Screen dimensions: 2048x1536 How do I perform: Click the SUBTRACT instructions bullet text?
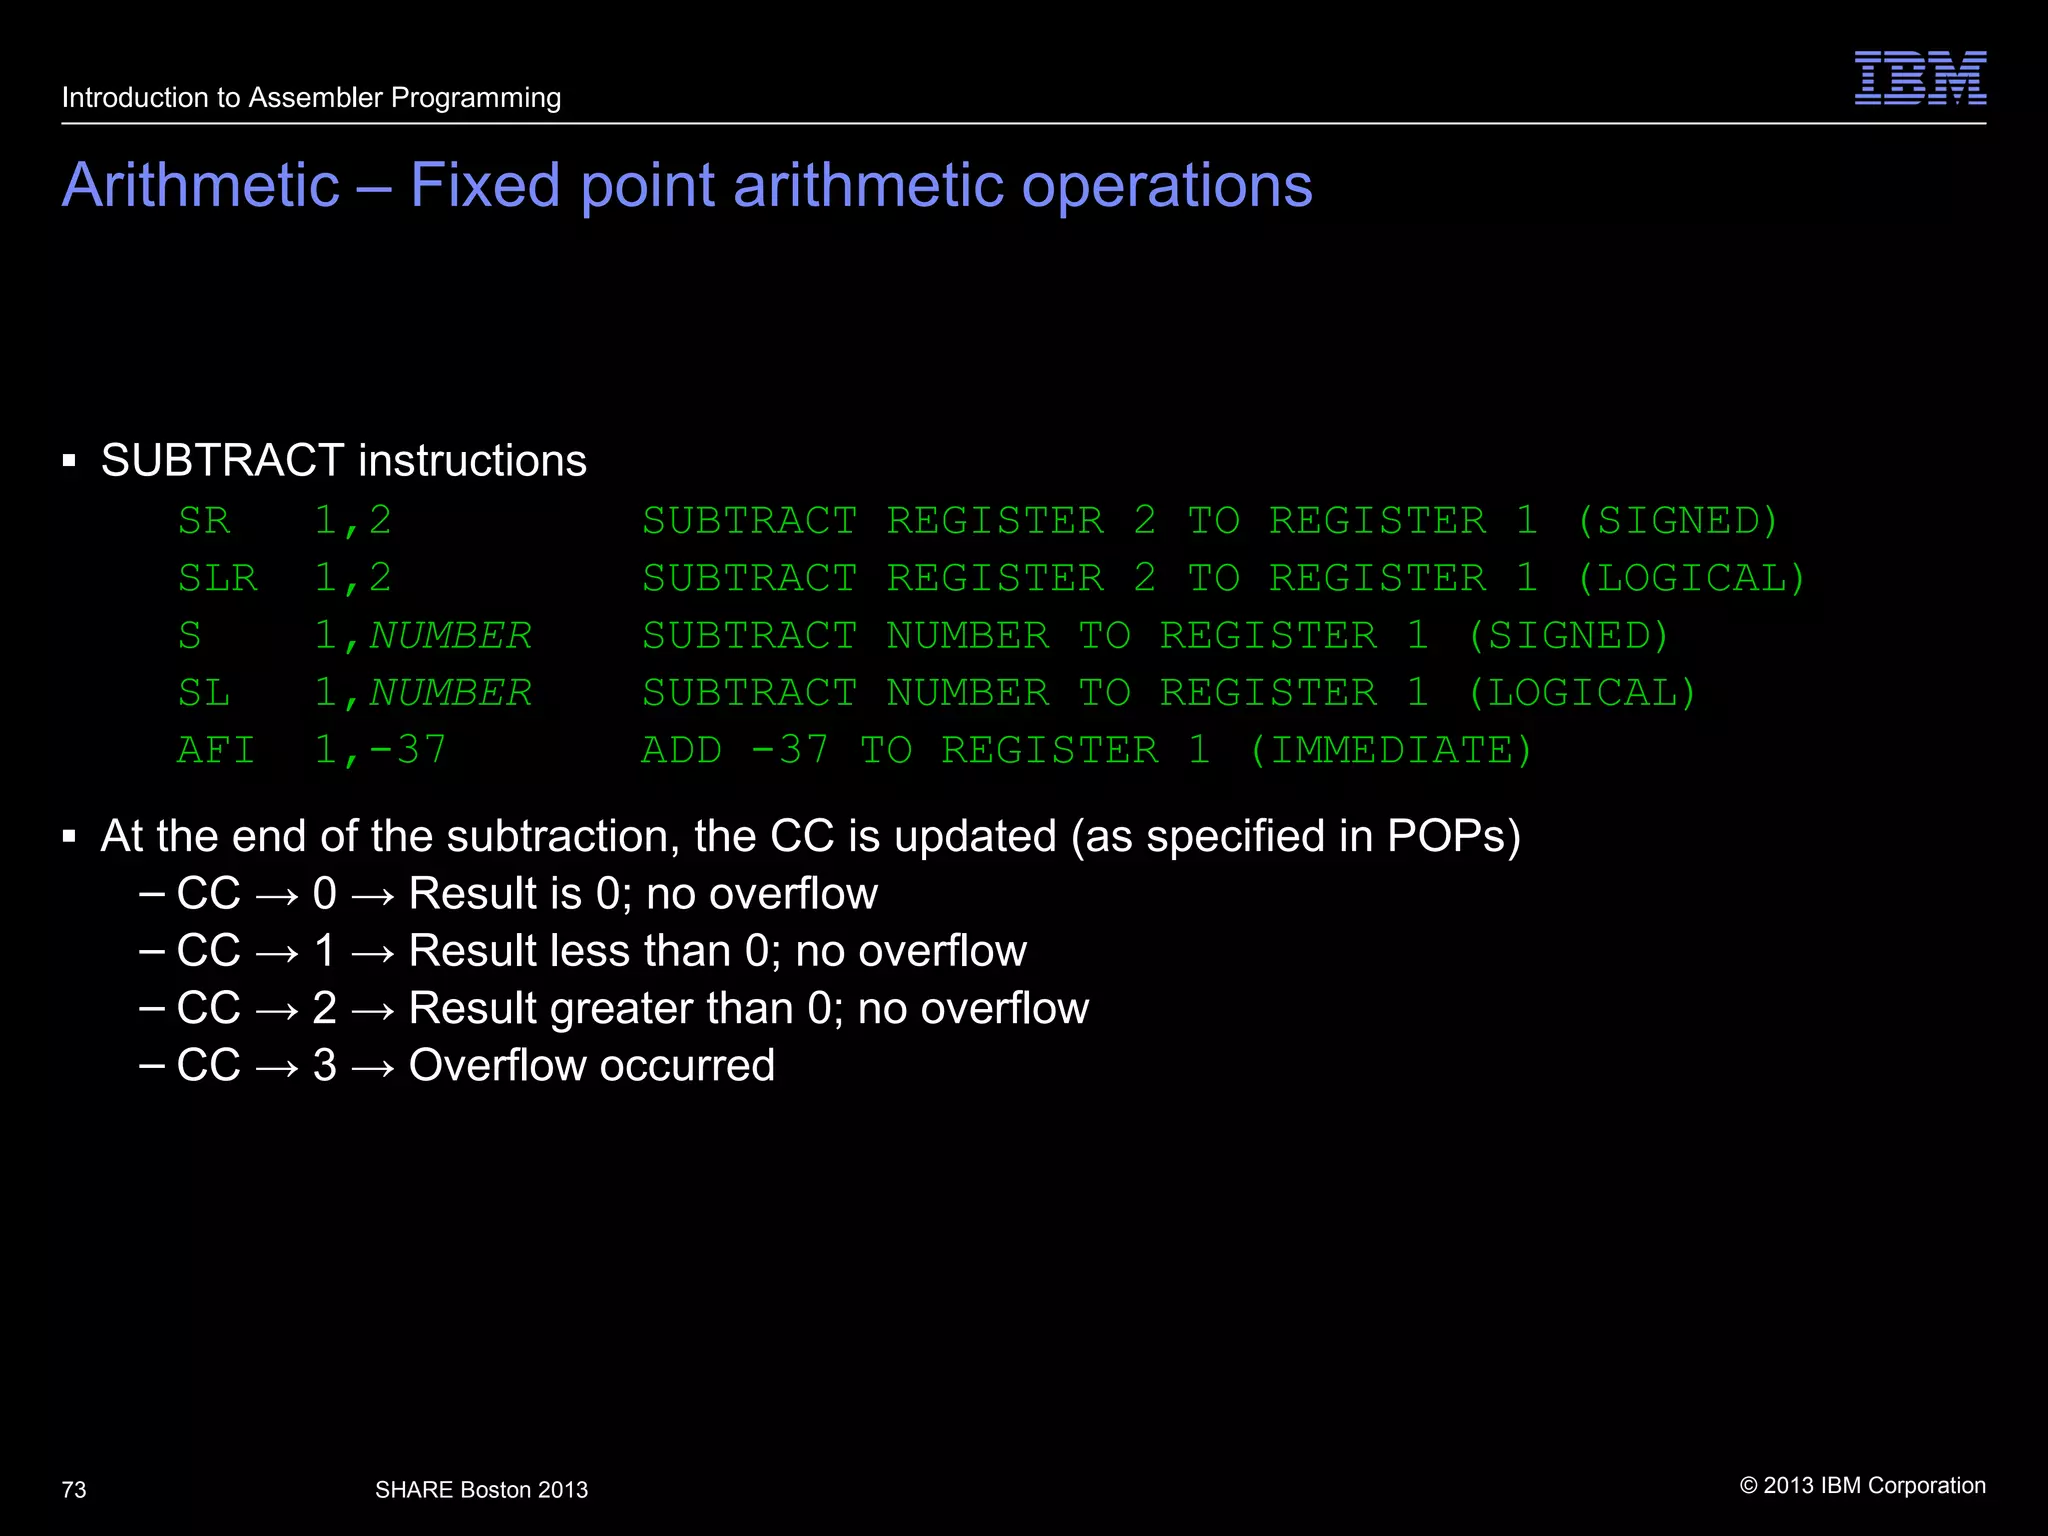[x=343, y=461]
